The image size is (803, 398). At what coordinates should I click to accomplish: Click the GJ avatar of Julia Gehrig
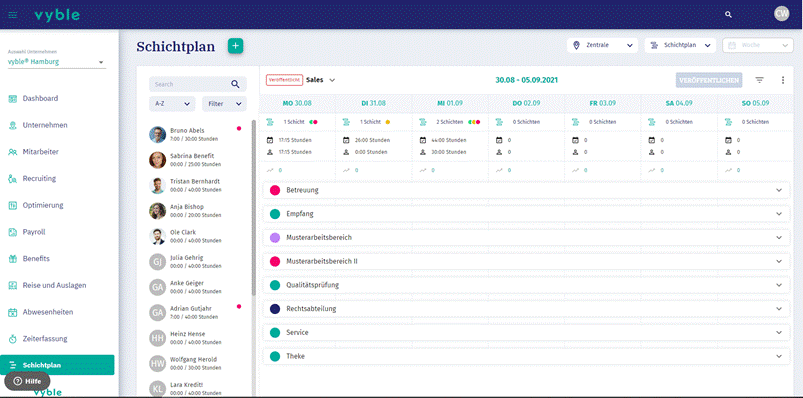coord(157,262)
